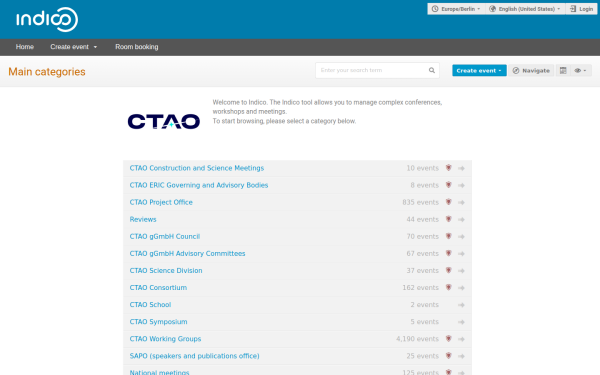Click arrow icon for CTAO Working Groups

[x=461, y=339]
